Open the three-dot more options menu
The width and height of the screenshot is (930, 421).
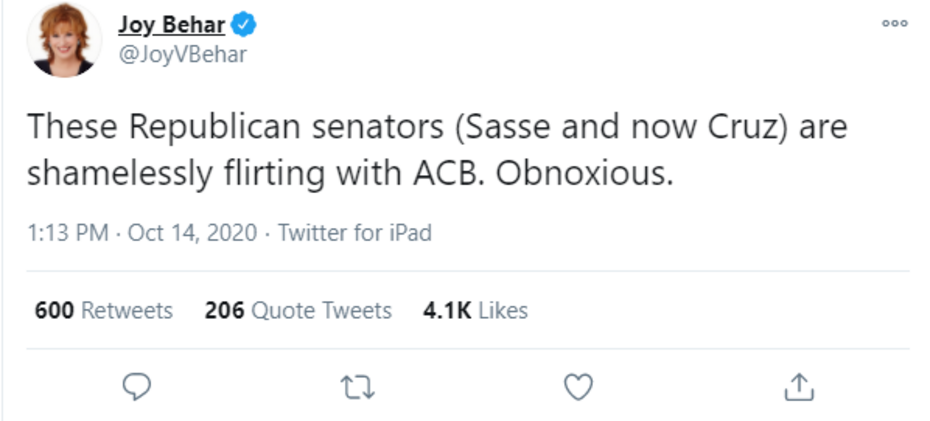click(x=895, y=24)
